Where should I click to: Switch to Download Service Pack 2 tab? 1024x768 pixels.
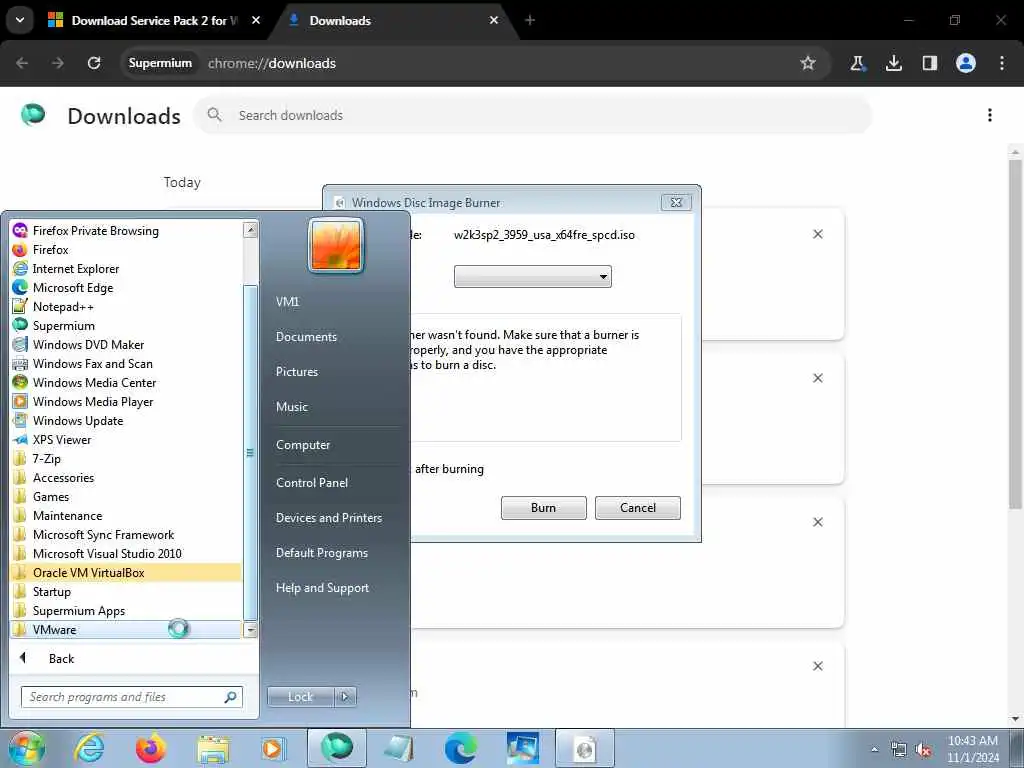tap(153, 20)
